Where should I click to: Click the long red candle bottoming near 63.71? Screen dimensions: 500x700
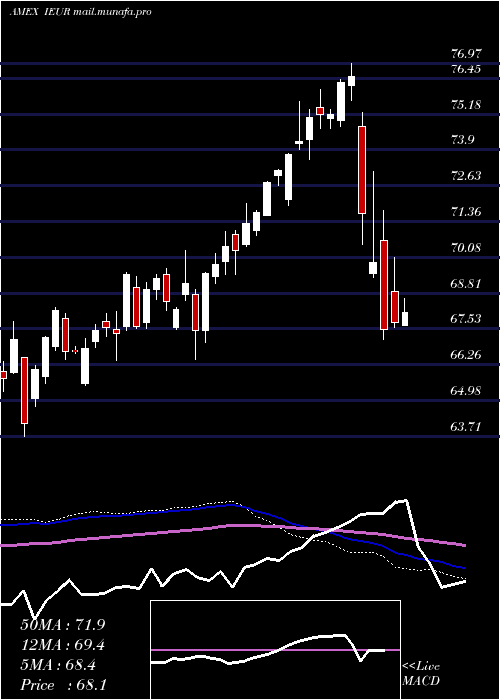tap(24, 390)
